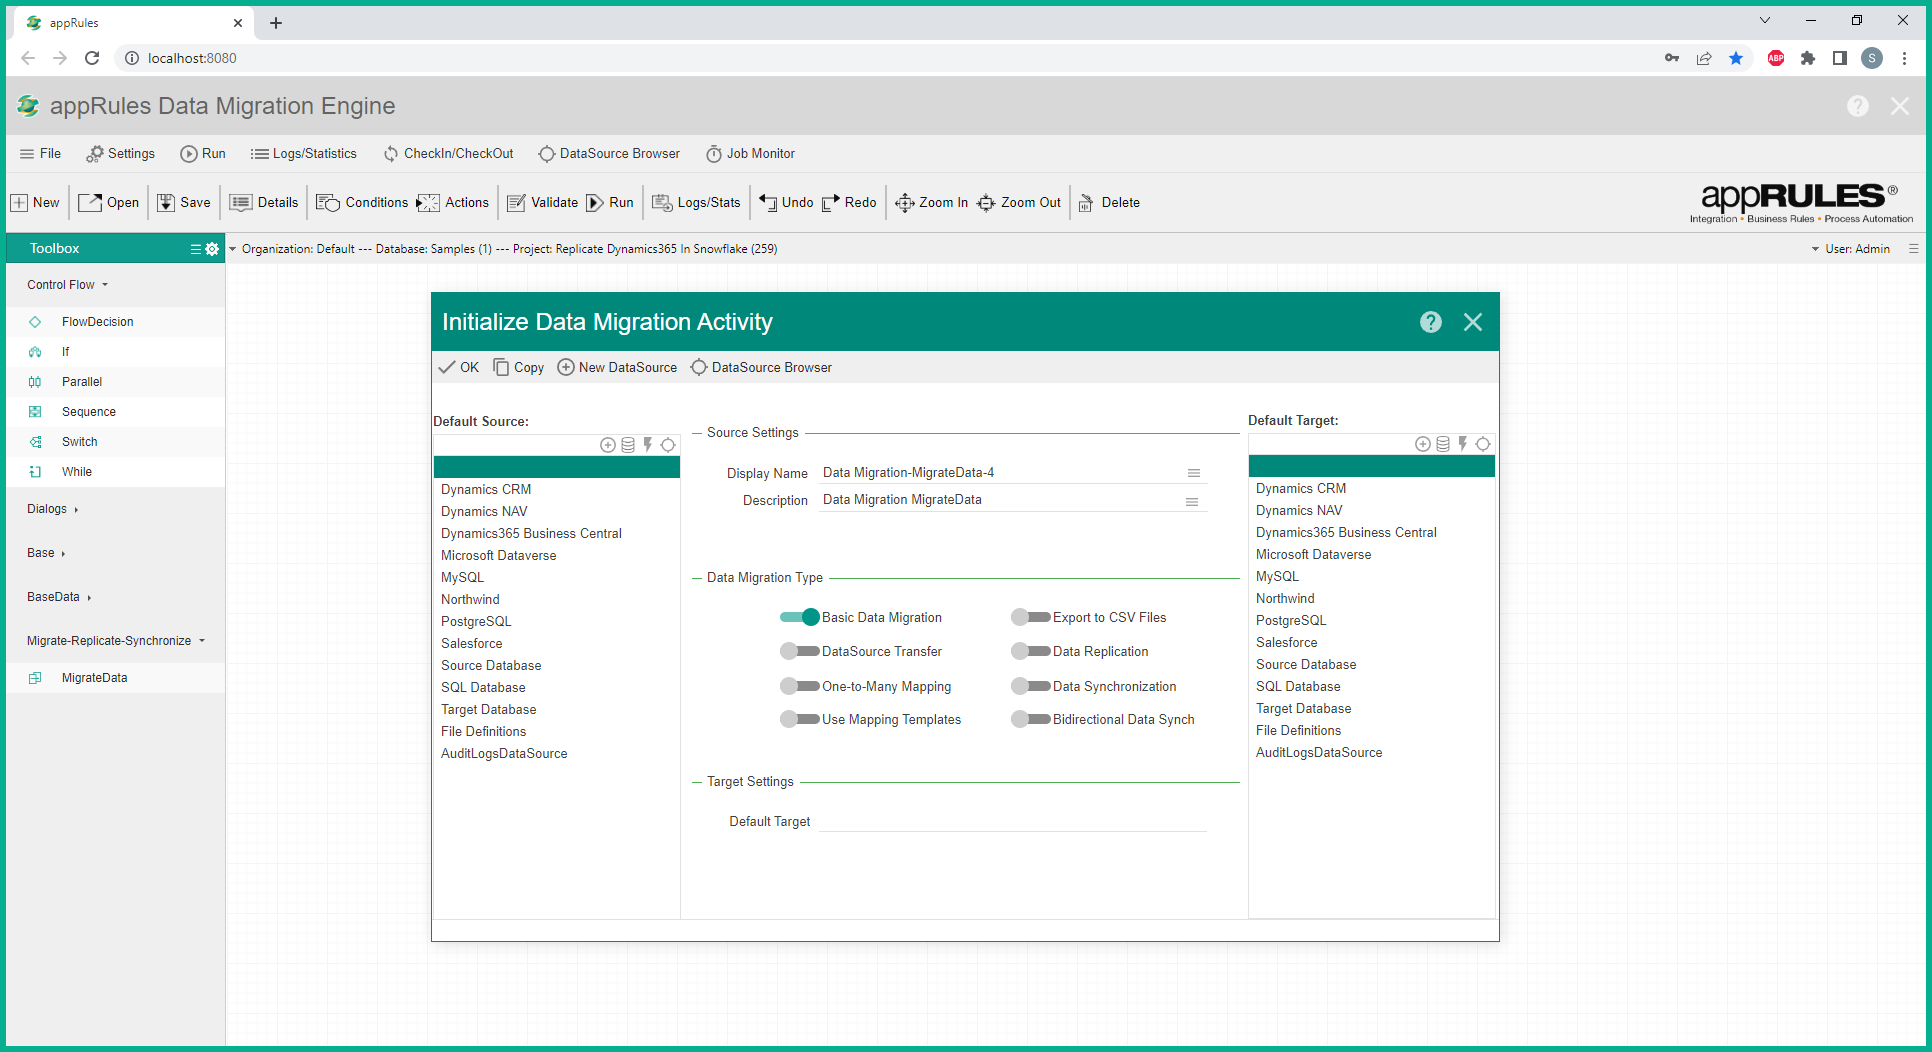
Task: Enable Bidirectional Data Synch toggle
Action: point(1031,720)
